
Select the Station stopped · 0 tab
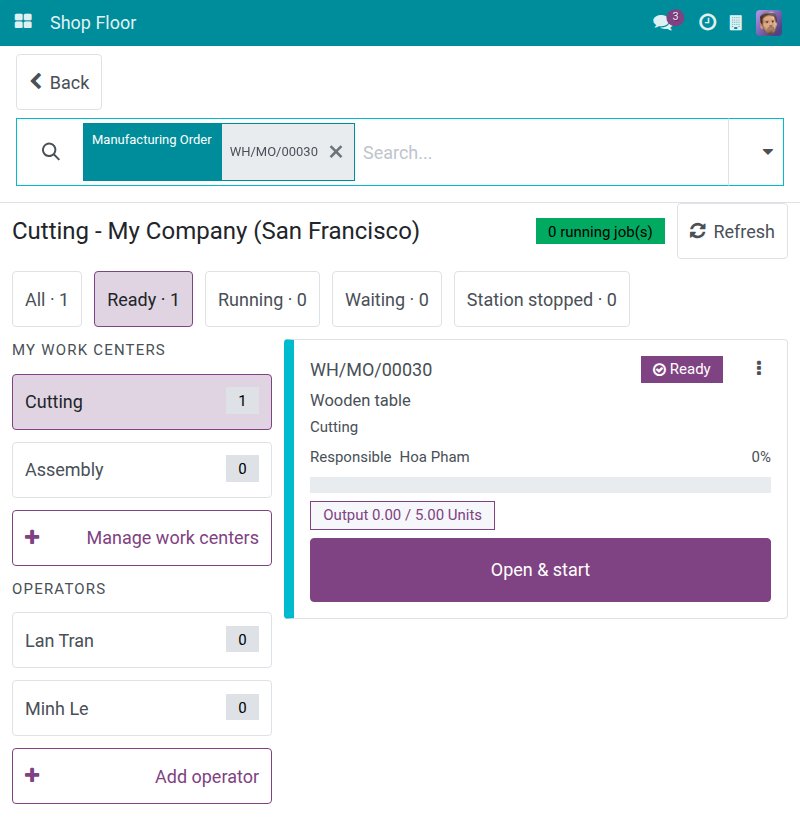click(542, 299)
